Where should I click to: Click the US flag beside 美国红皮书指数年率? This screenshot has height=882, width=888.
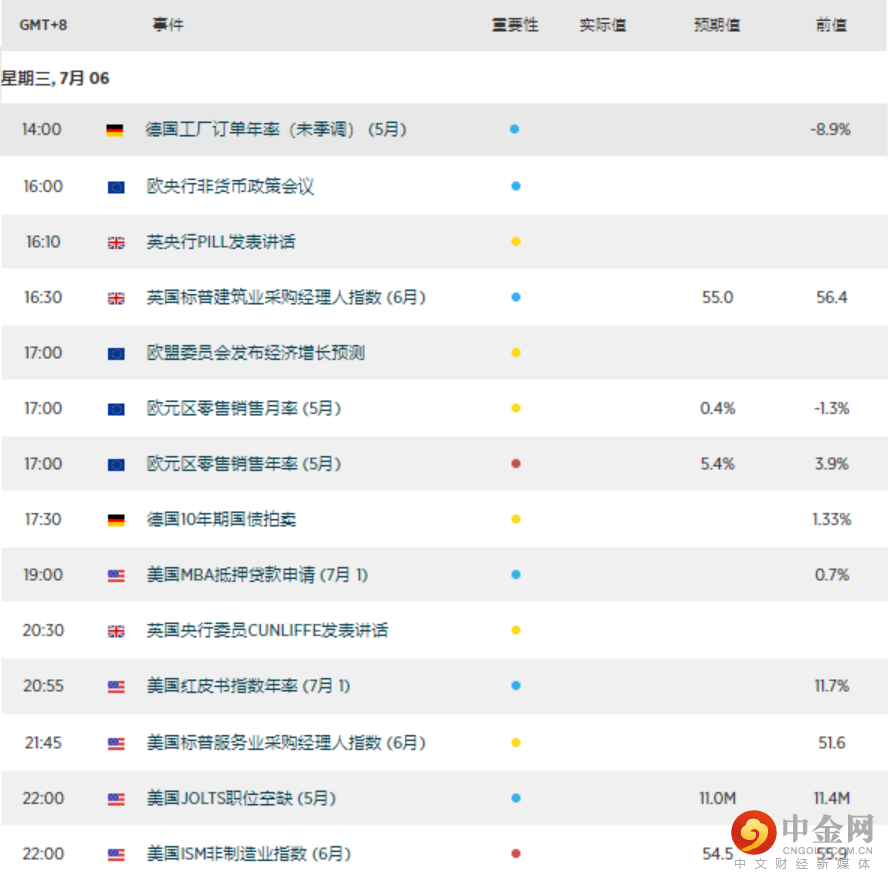pyautogui.click(x=116, y=687)
